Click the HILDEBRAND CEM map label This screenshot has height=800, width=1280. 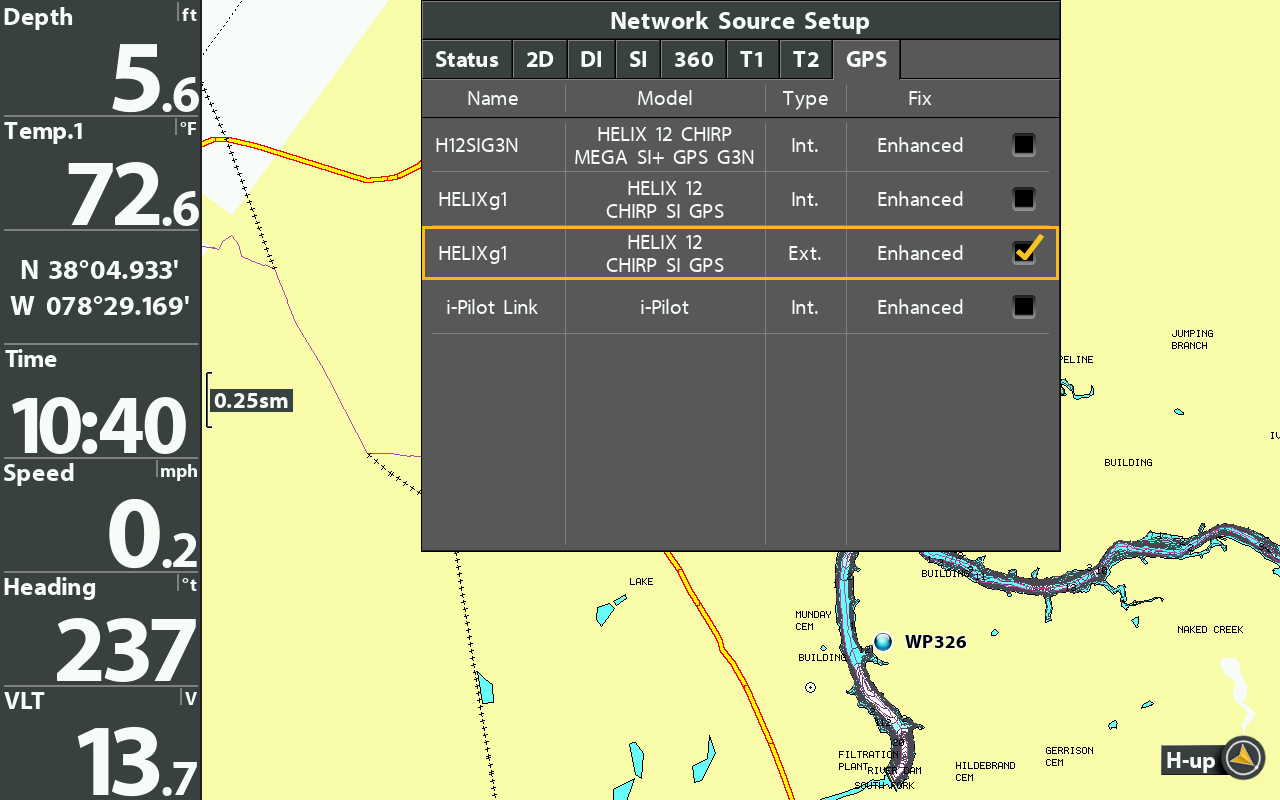[985, 771]
